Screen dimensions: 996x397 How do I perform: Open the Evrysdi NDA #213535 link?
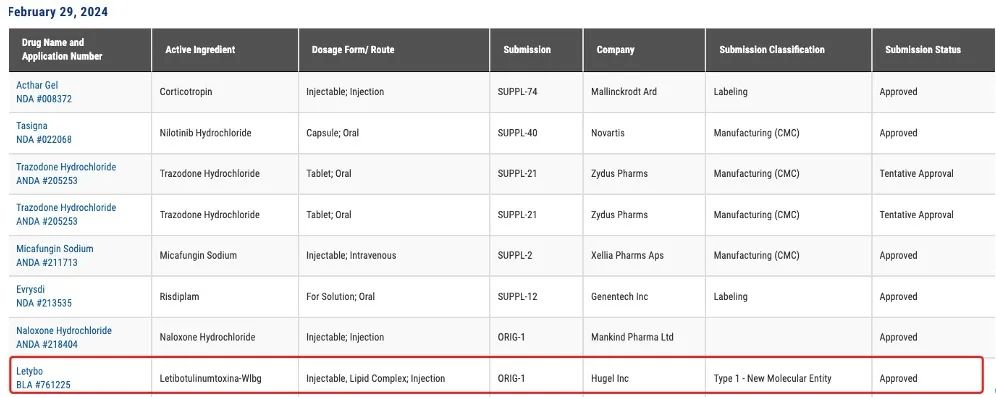[44, 296]
